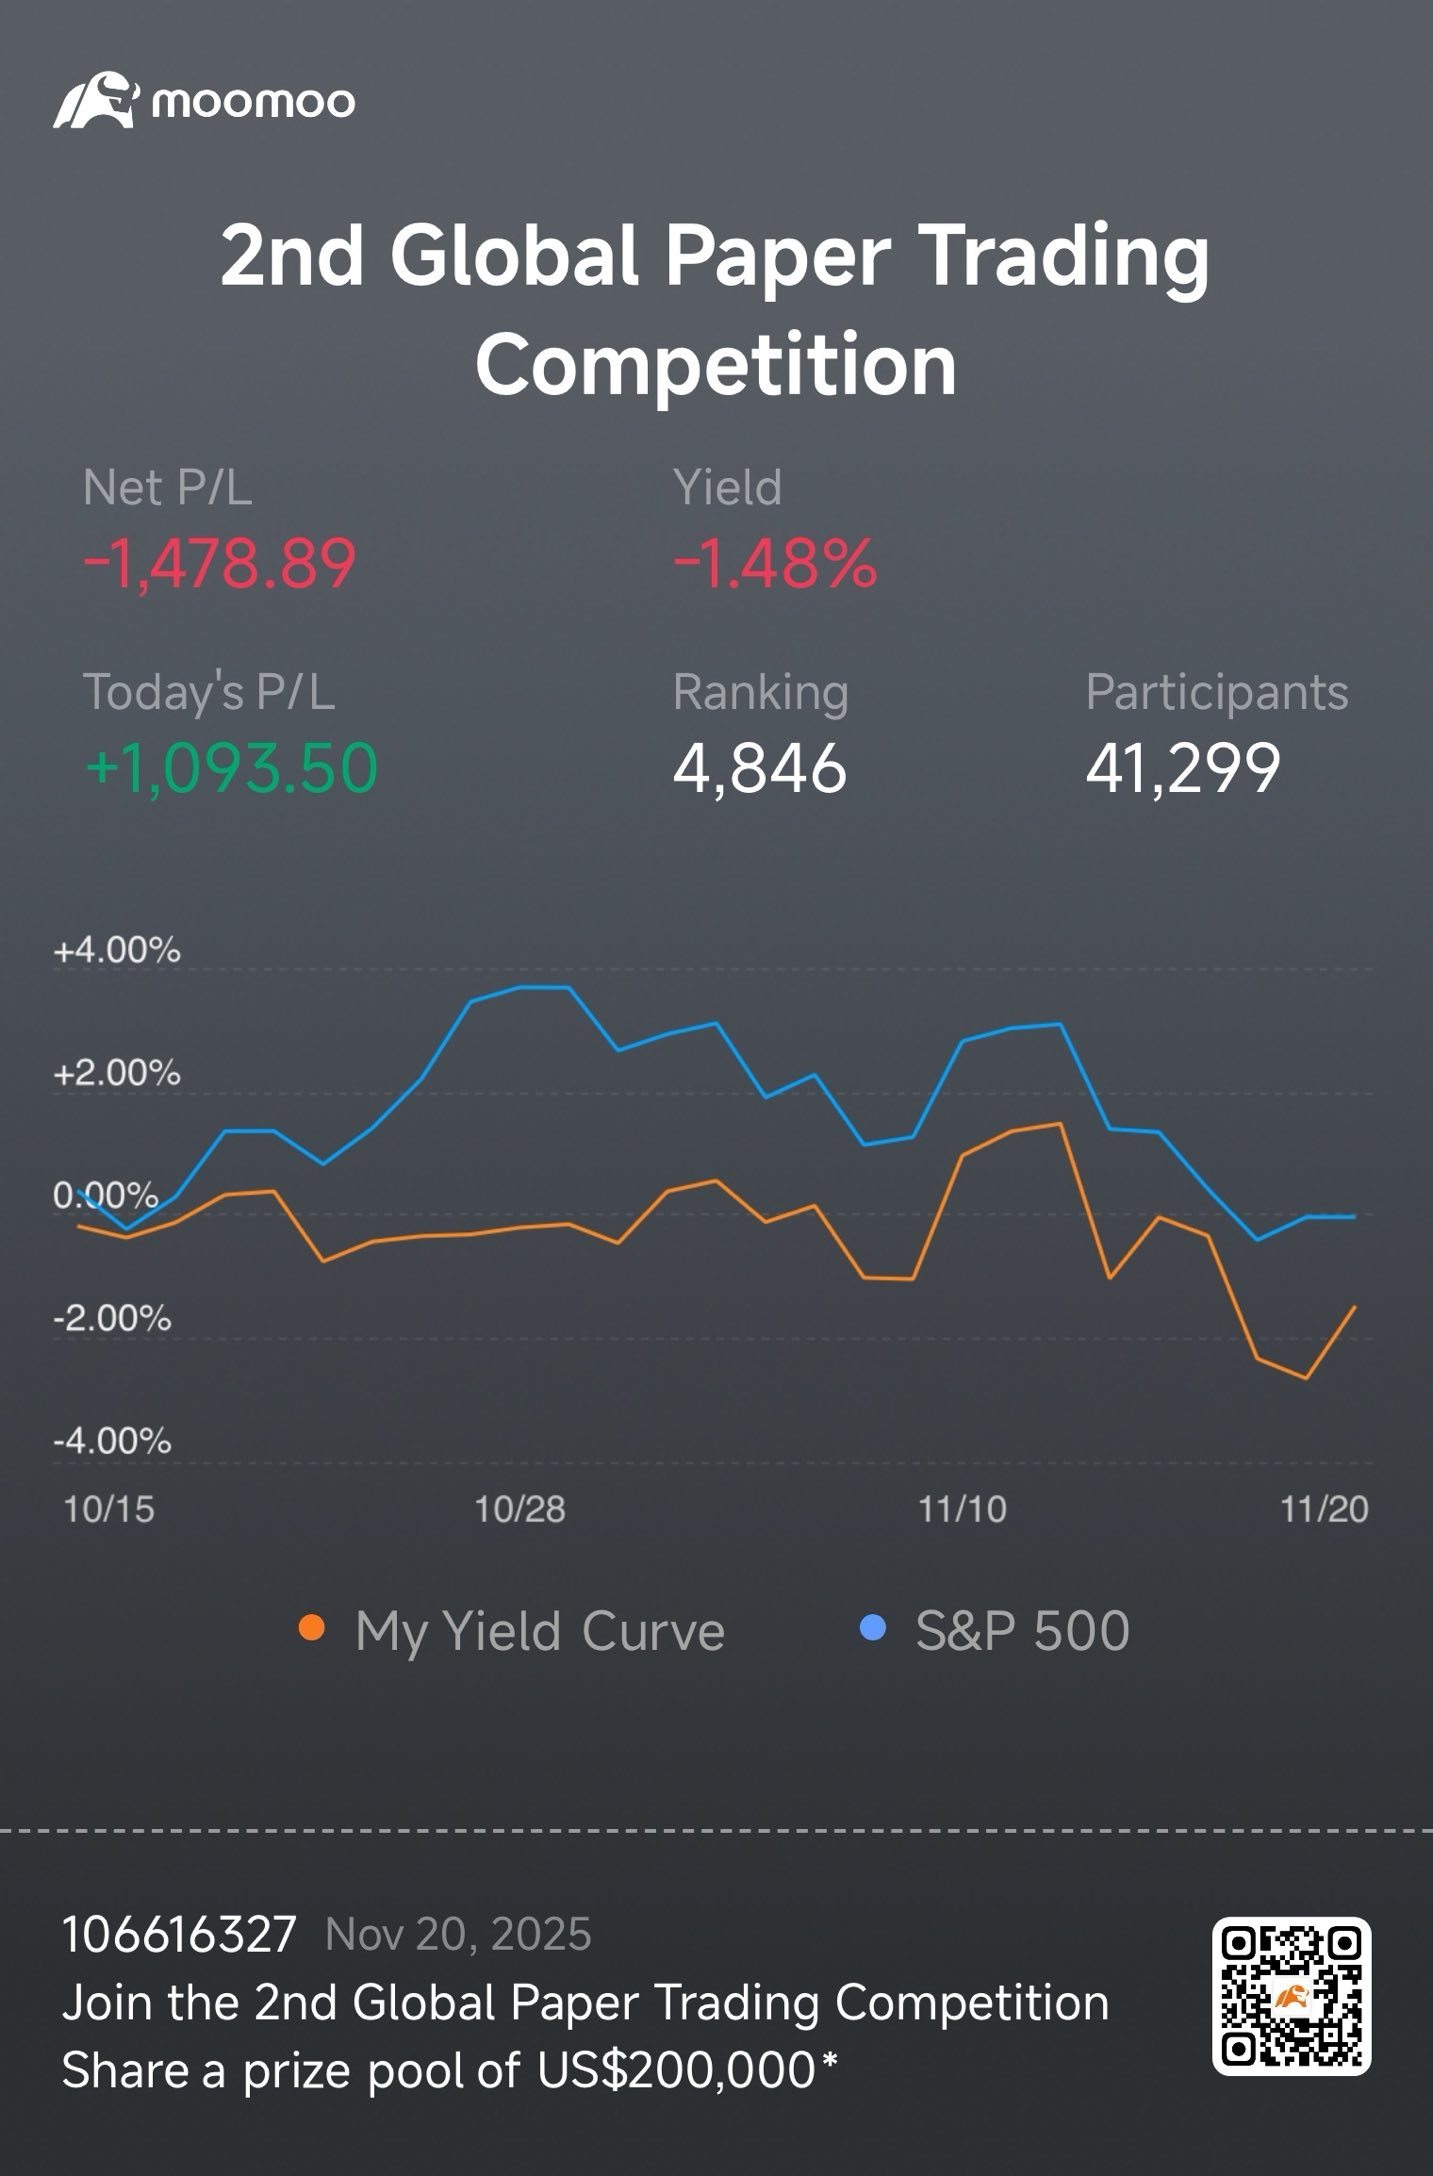1433x2176 pixels.
Task: Select the My Yield Curve legend label
Action: pos(540,1631)
